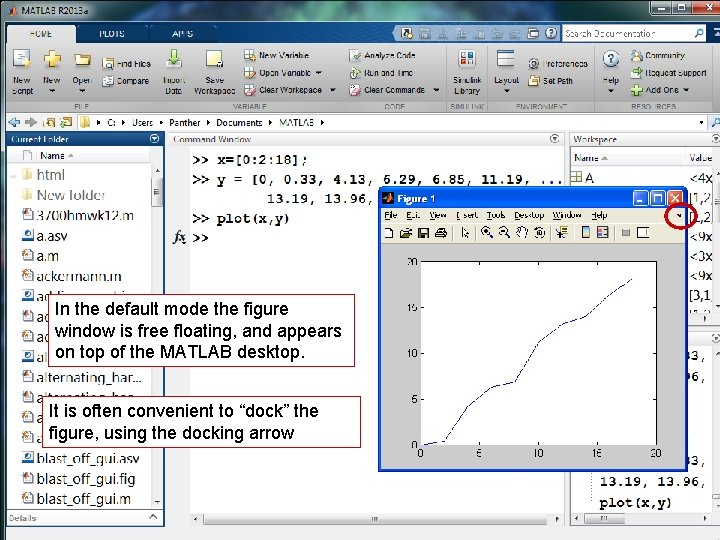
Task: Click Compare files button
Action: coord(126,81)
